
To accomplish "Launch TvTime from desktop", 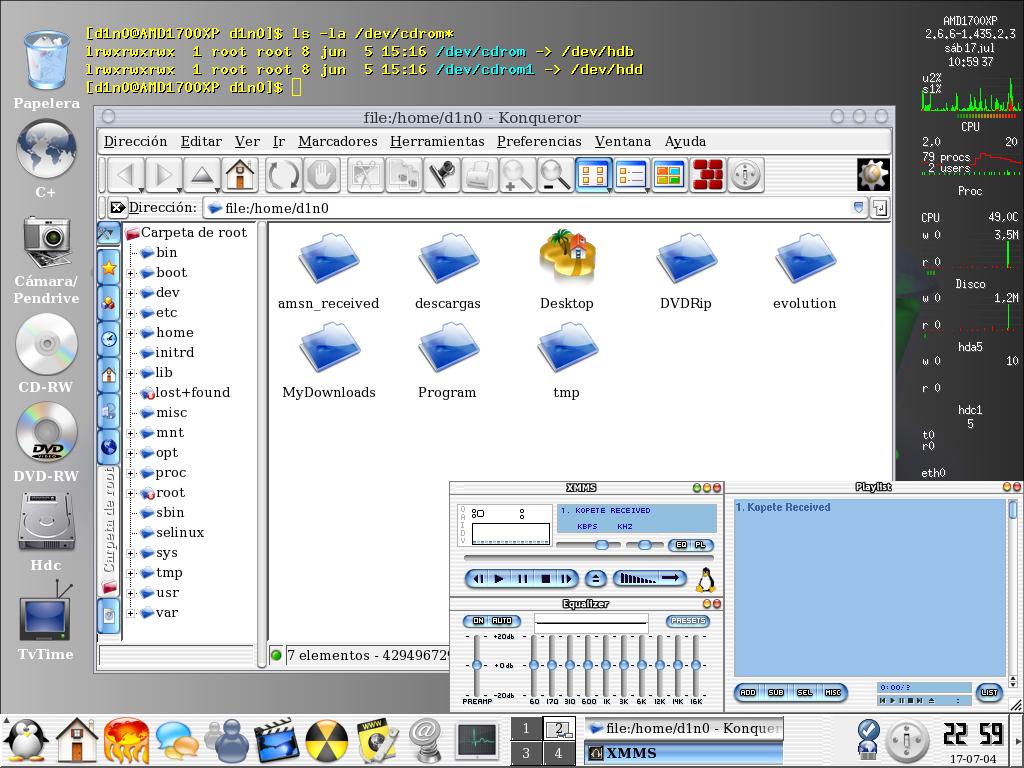I will (x=46, y=622).
